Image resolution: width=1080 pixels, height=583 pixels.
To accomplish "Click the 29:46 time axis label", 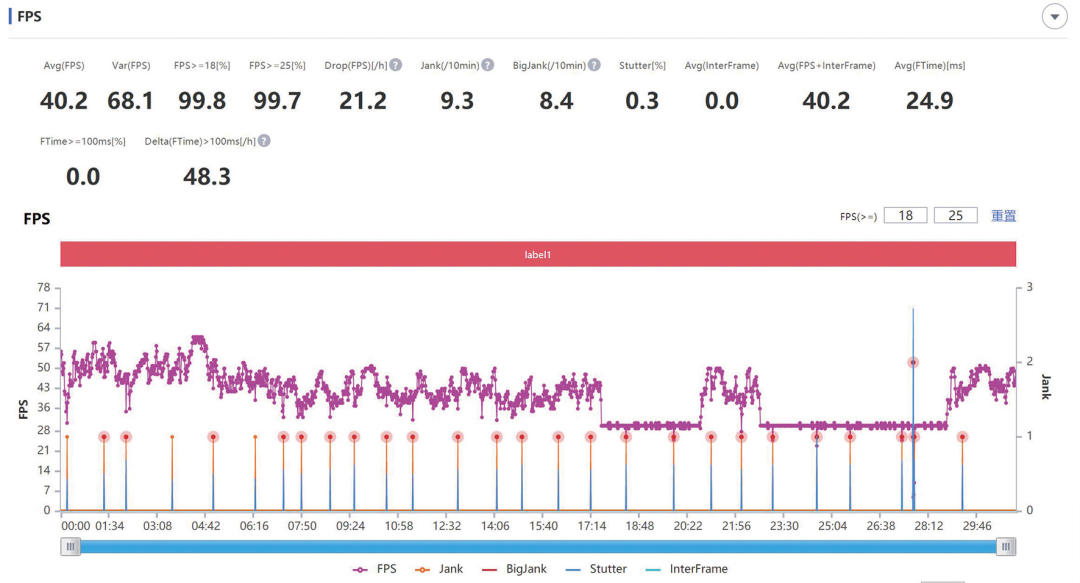I will (x=977, y=526).
